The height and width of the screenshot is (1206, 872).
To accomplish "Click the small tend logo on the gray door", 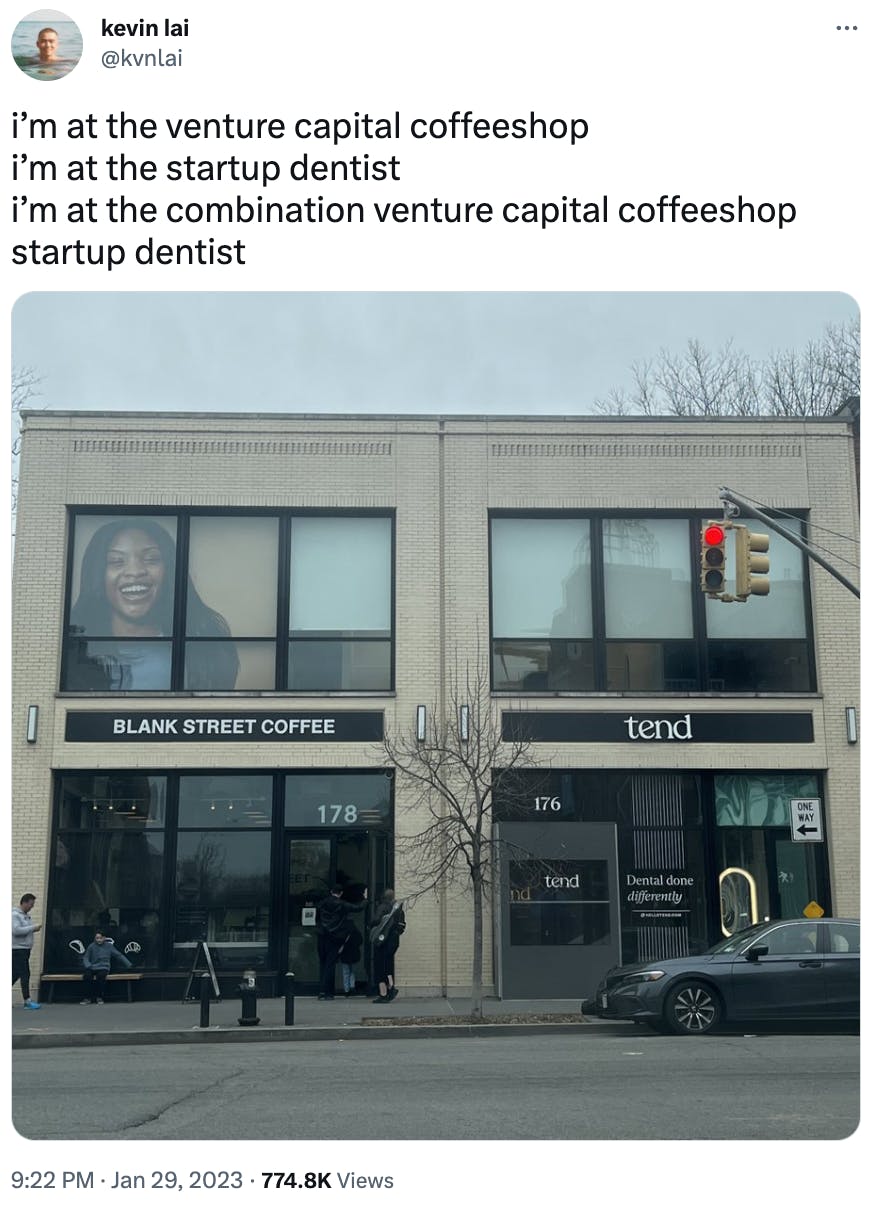I will [x=561, y=881].
